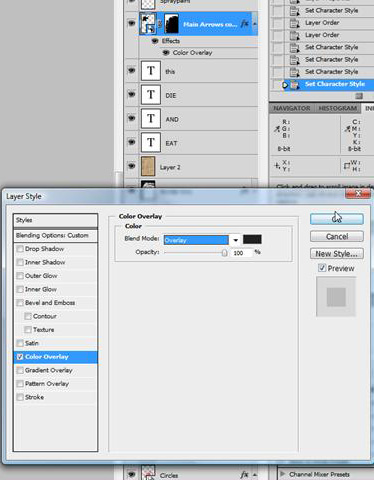Uncheck the Color Overlay checkbox

[20, 357]
